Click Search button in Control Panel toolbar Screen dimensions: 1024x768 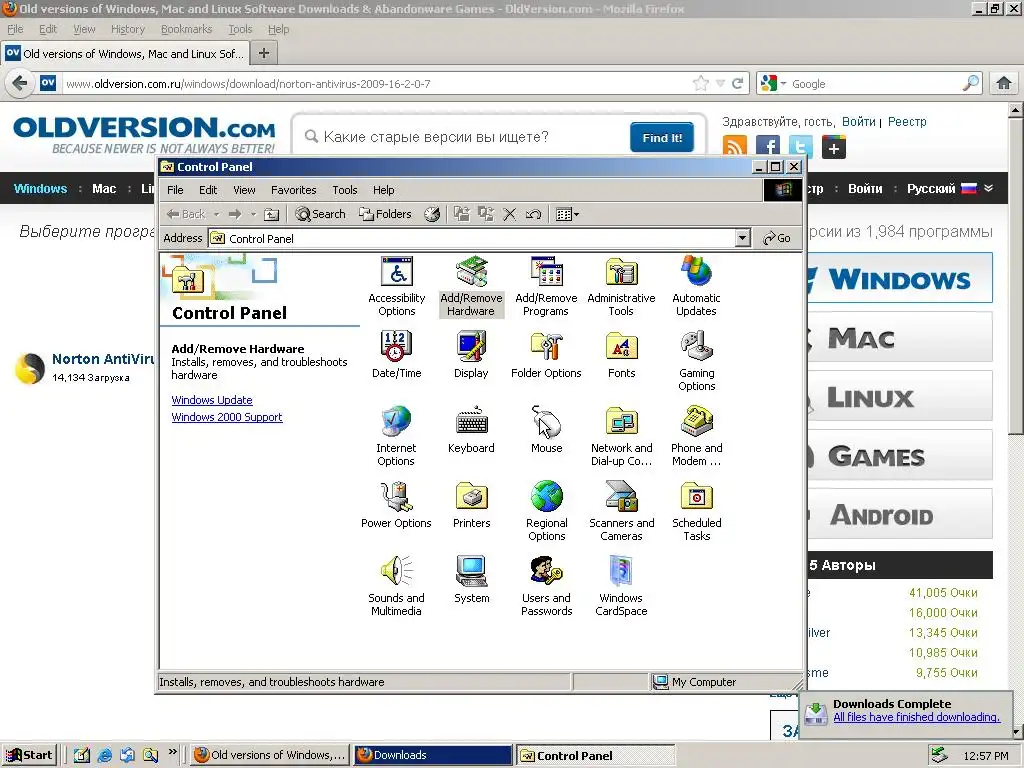click(320, 214)
